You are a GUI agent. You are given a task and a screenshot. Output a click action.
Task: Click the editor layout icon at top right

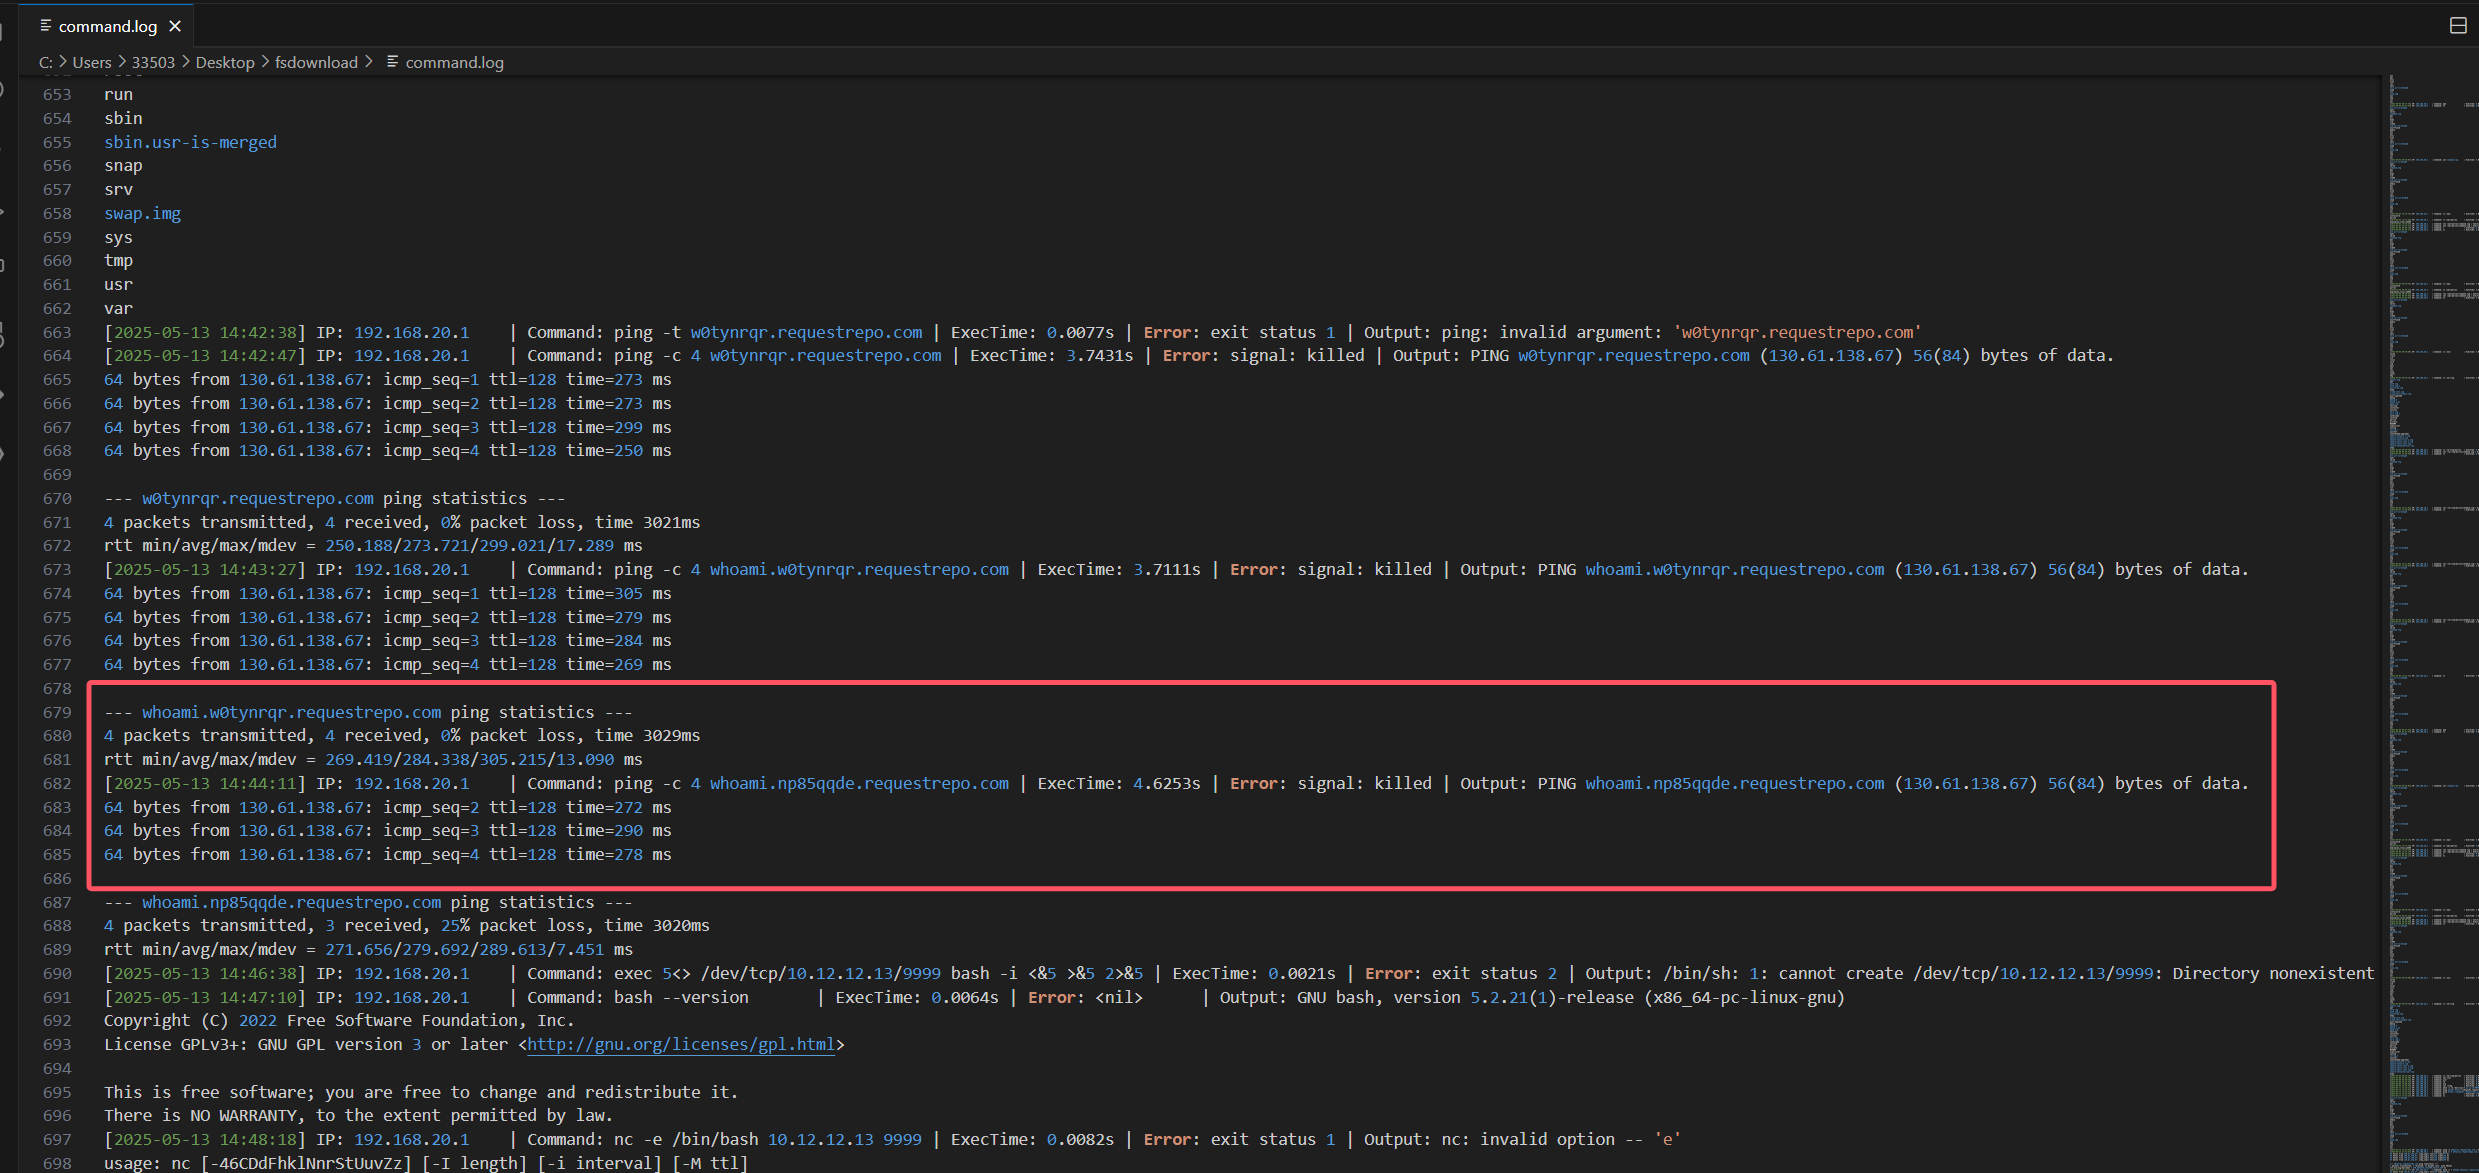click(2458, 26)
